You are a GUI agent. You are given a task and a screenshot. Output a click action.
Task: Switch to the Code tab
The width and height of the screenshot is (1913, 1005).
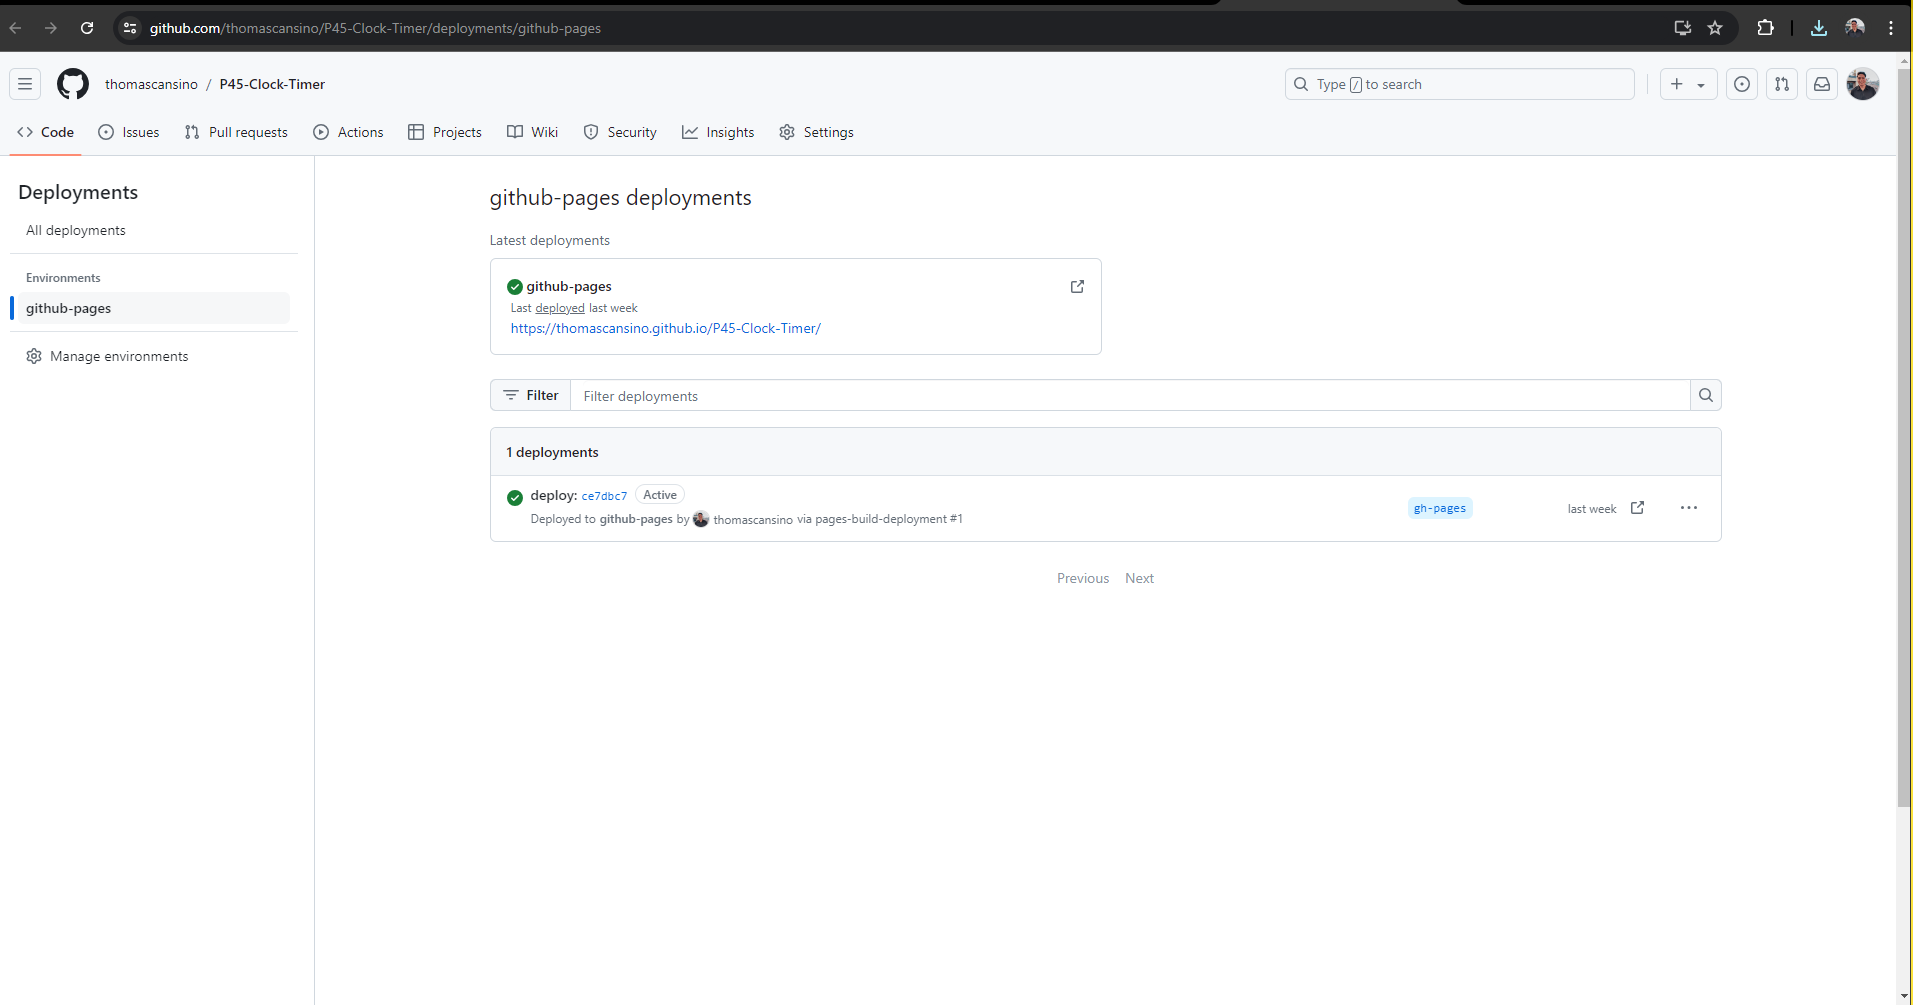point(46,132)
